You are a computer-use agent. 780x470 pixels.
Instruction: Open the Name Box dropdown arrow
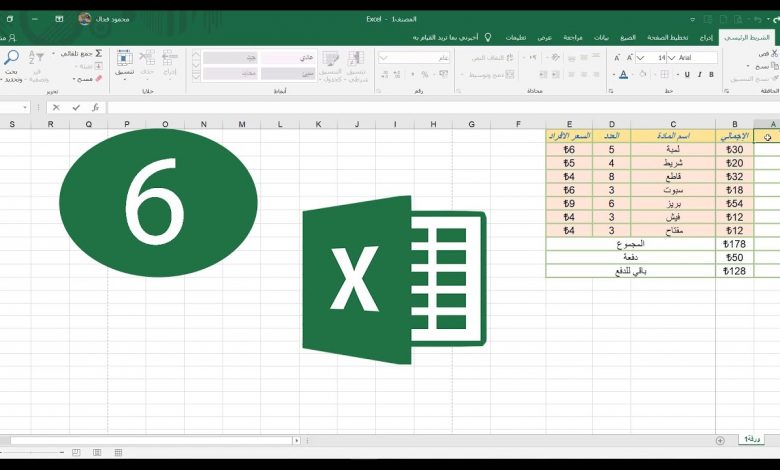point(24,107)
